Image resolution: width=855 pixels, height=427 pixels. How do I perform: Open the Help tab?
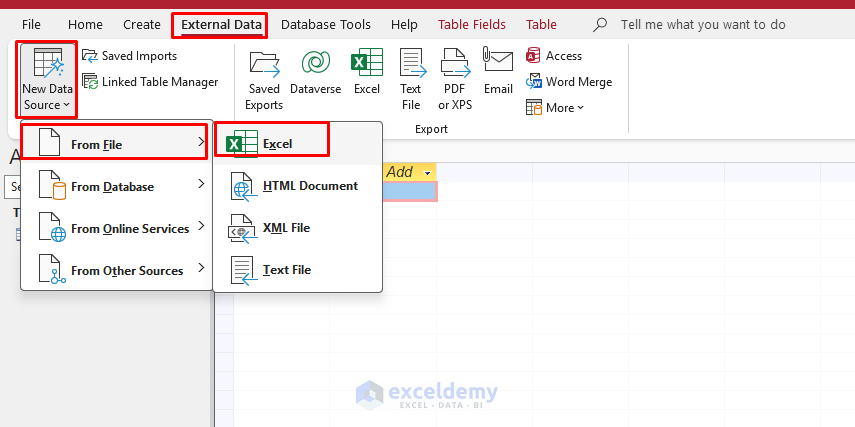404,25
